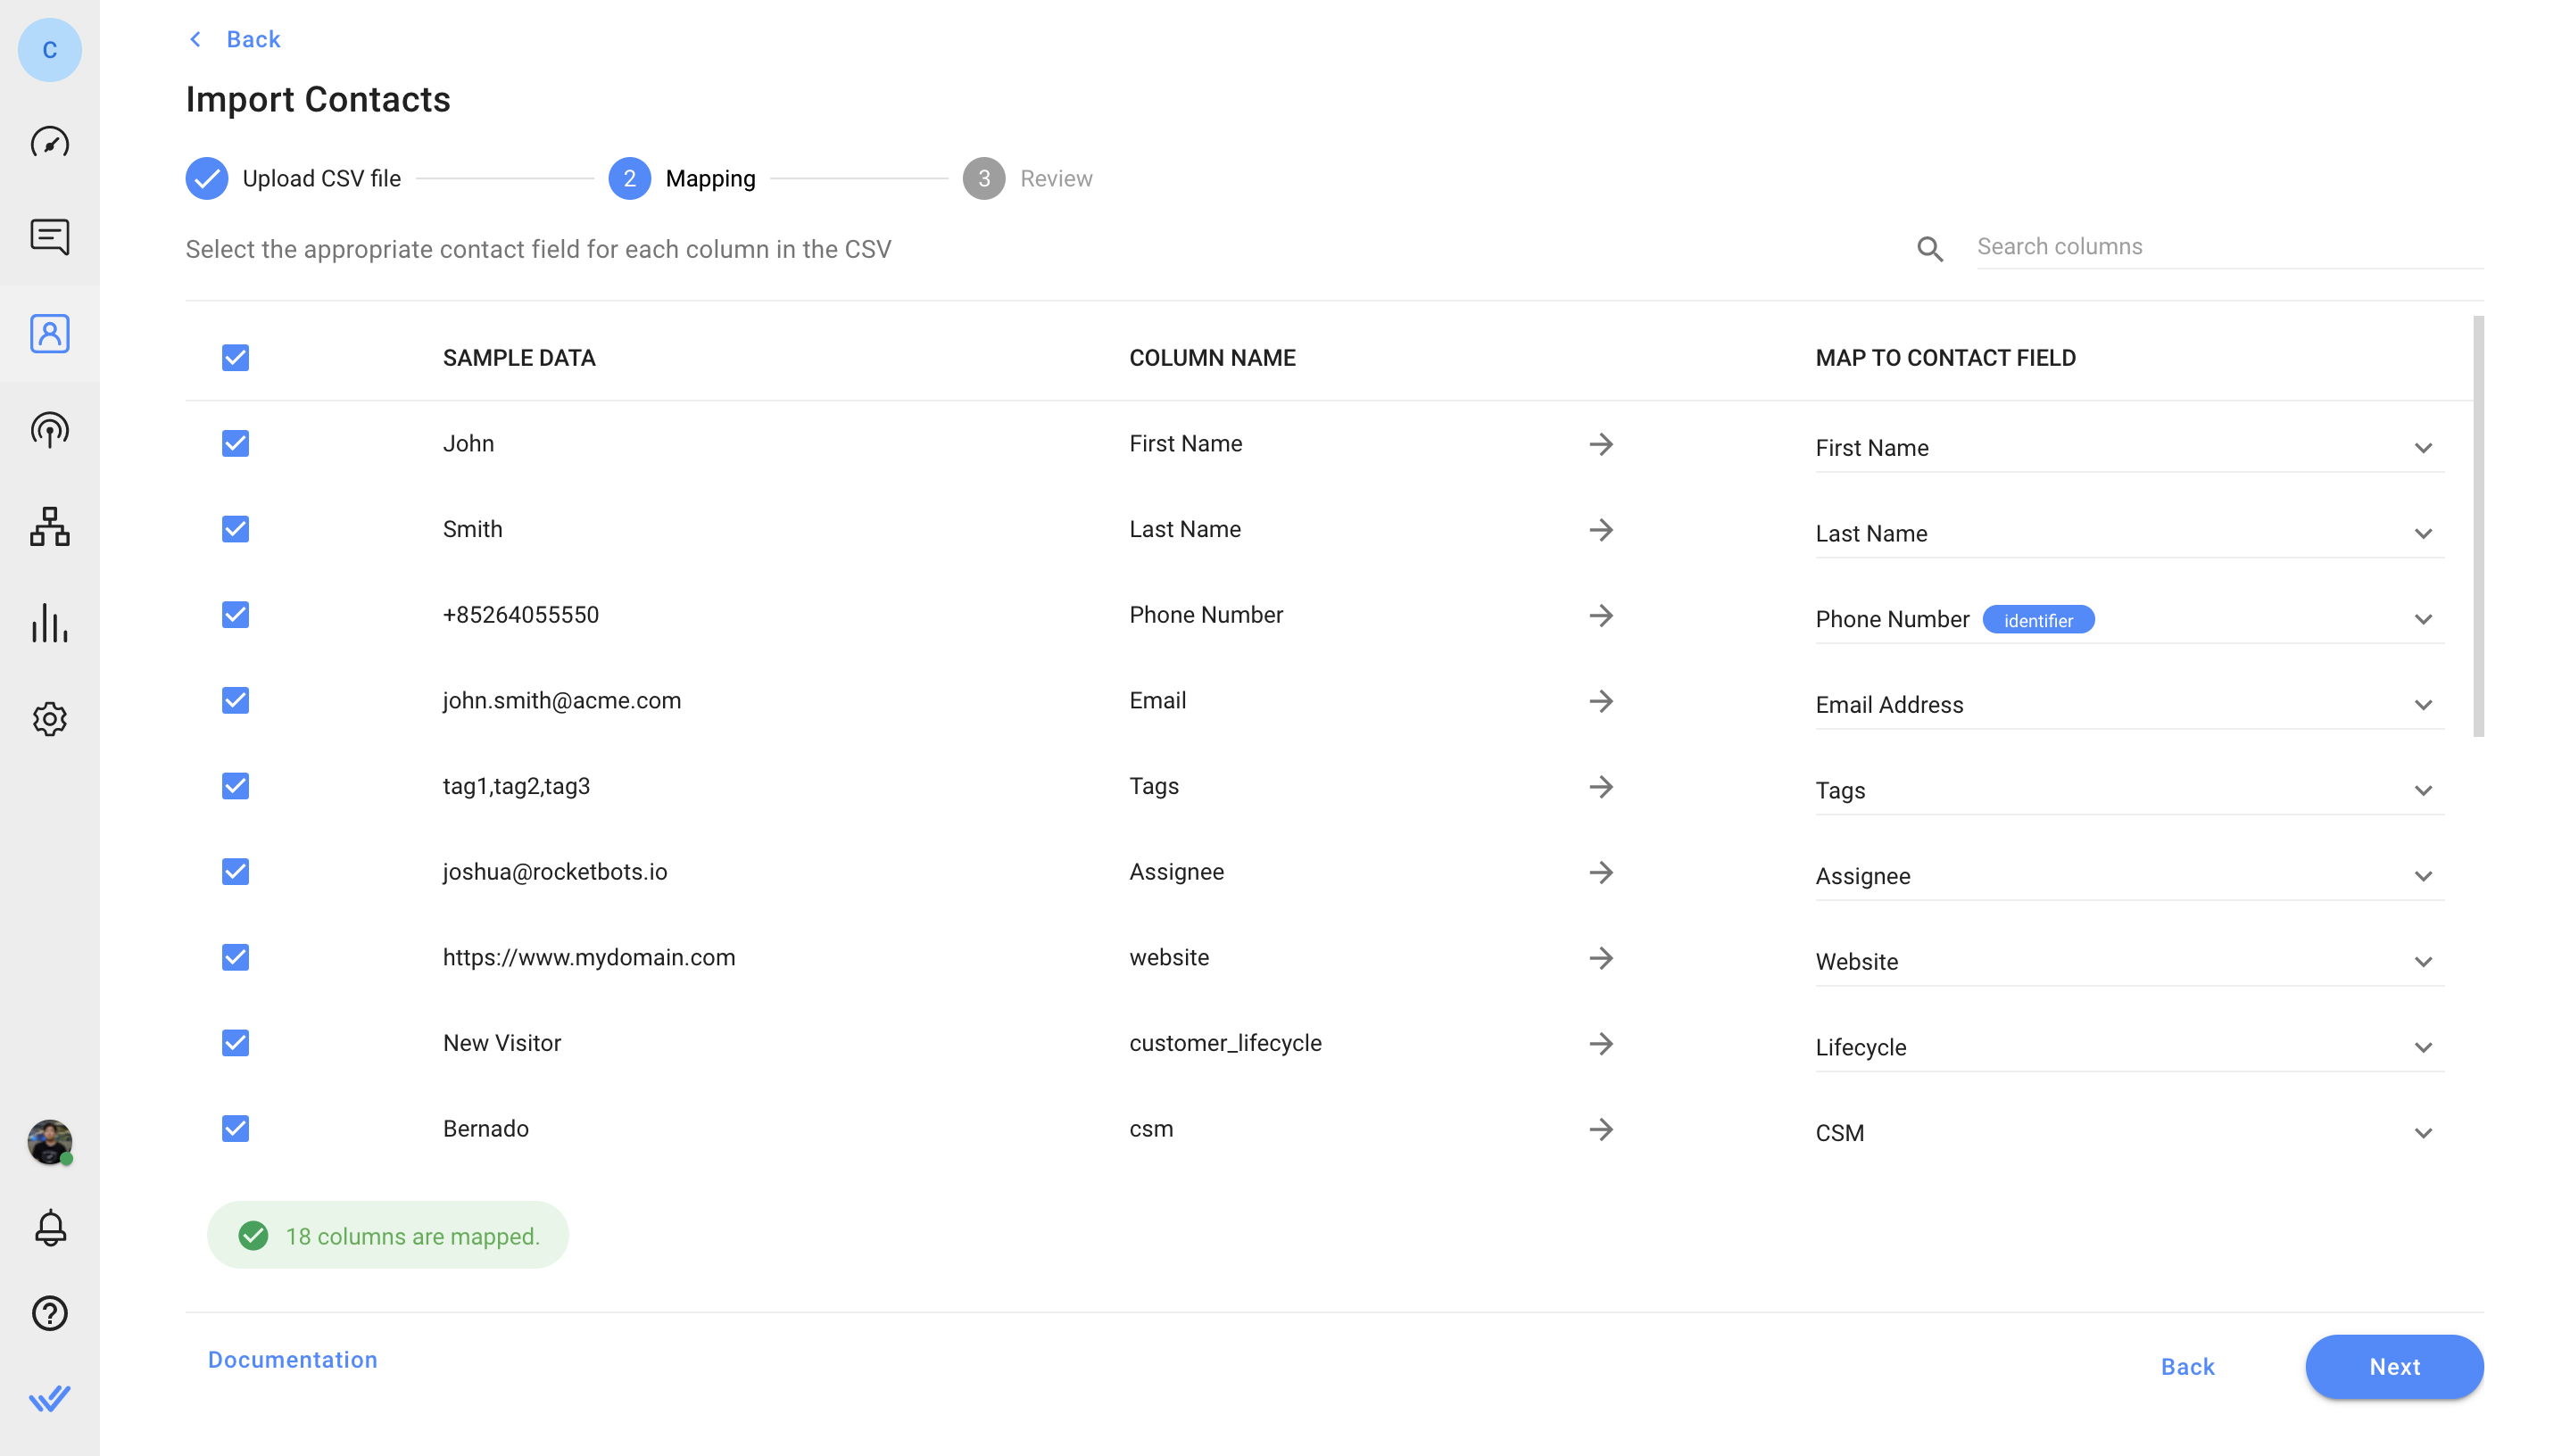Viewport: 2570px width, 1456px height.
Task: Open the Broadcast antenna icon in sidebar
Action: (x=49, y=430)
